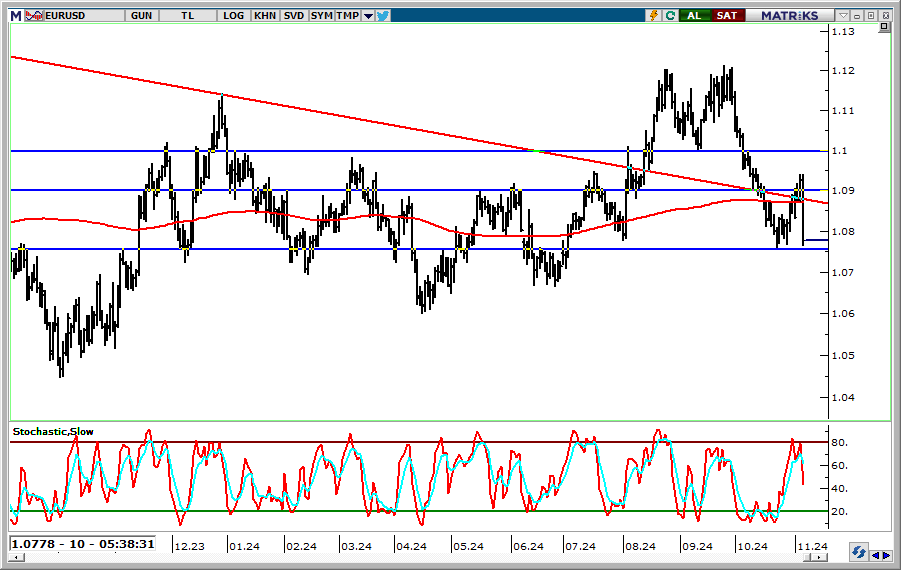
Task: Click the 11.24 date label on time axis
Action: 813,546
